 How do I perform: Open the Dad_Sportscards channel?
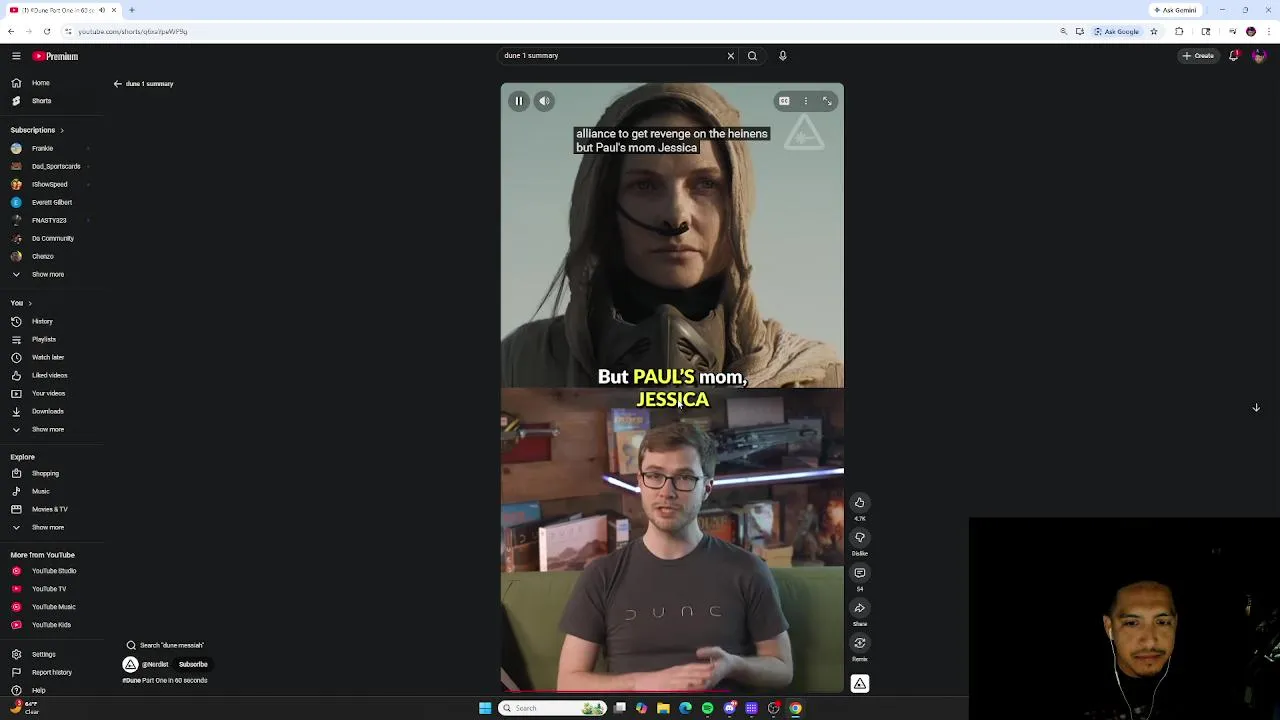pos(56,166)
